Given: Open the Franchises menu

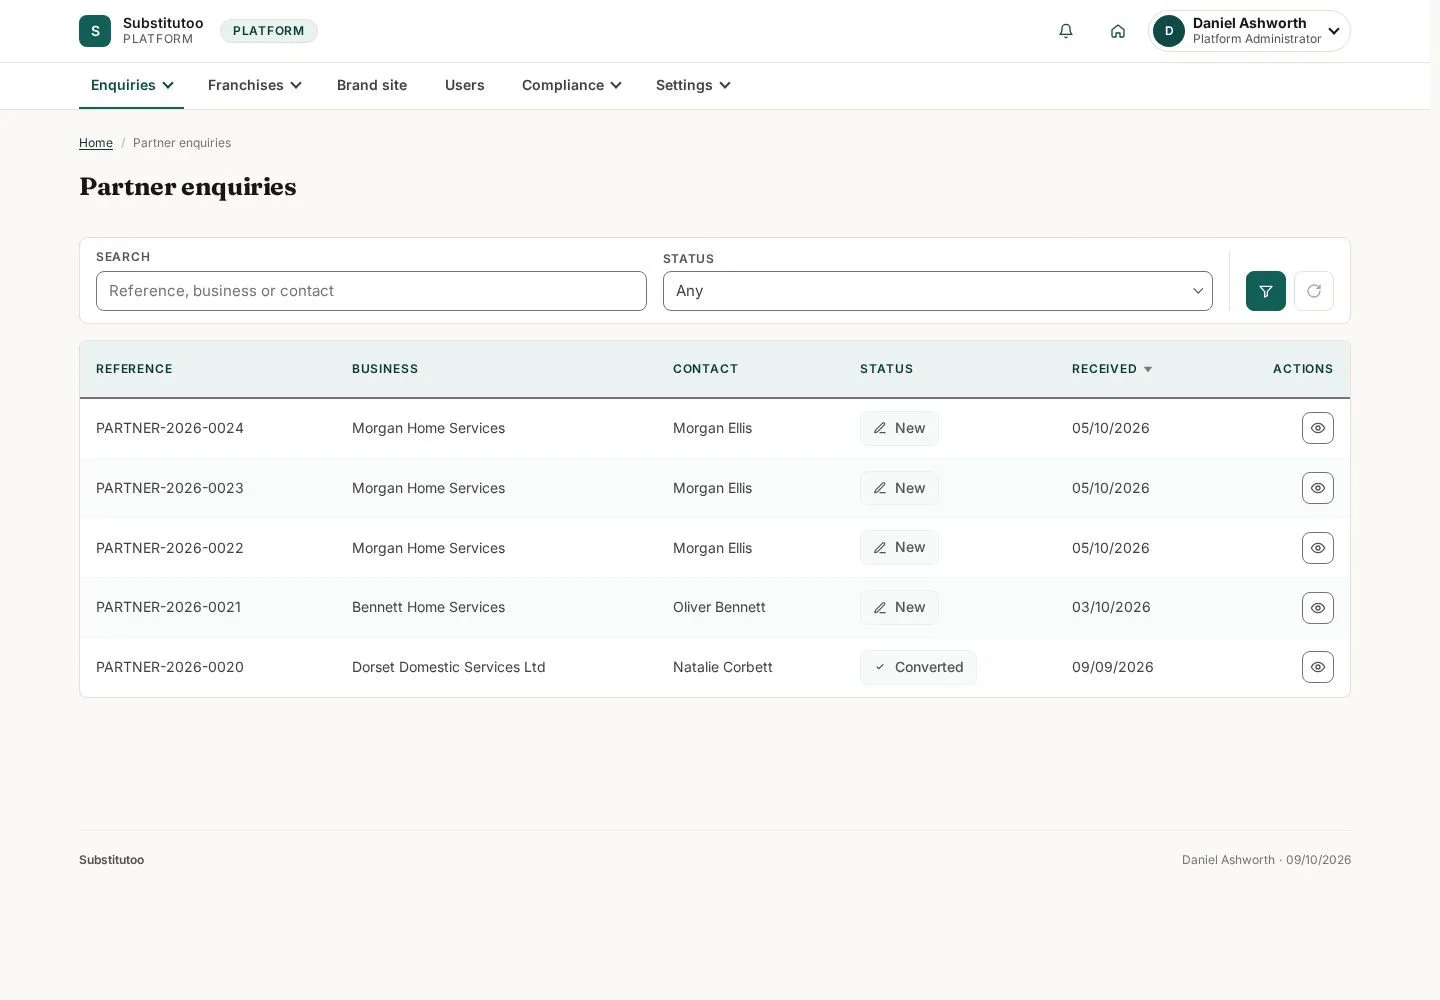Looking at the screenshot, I should coord(255,86).
